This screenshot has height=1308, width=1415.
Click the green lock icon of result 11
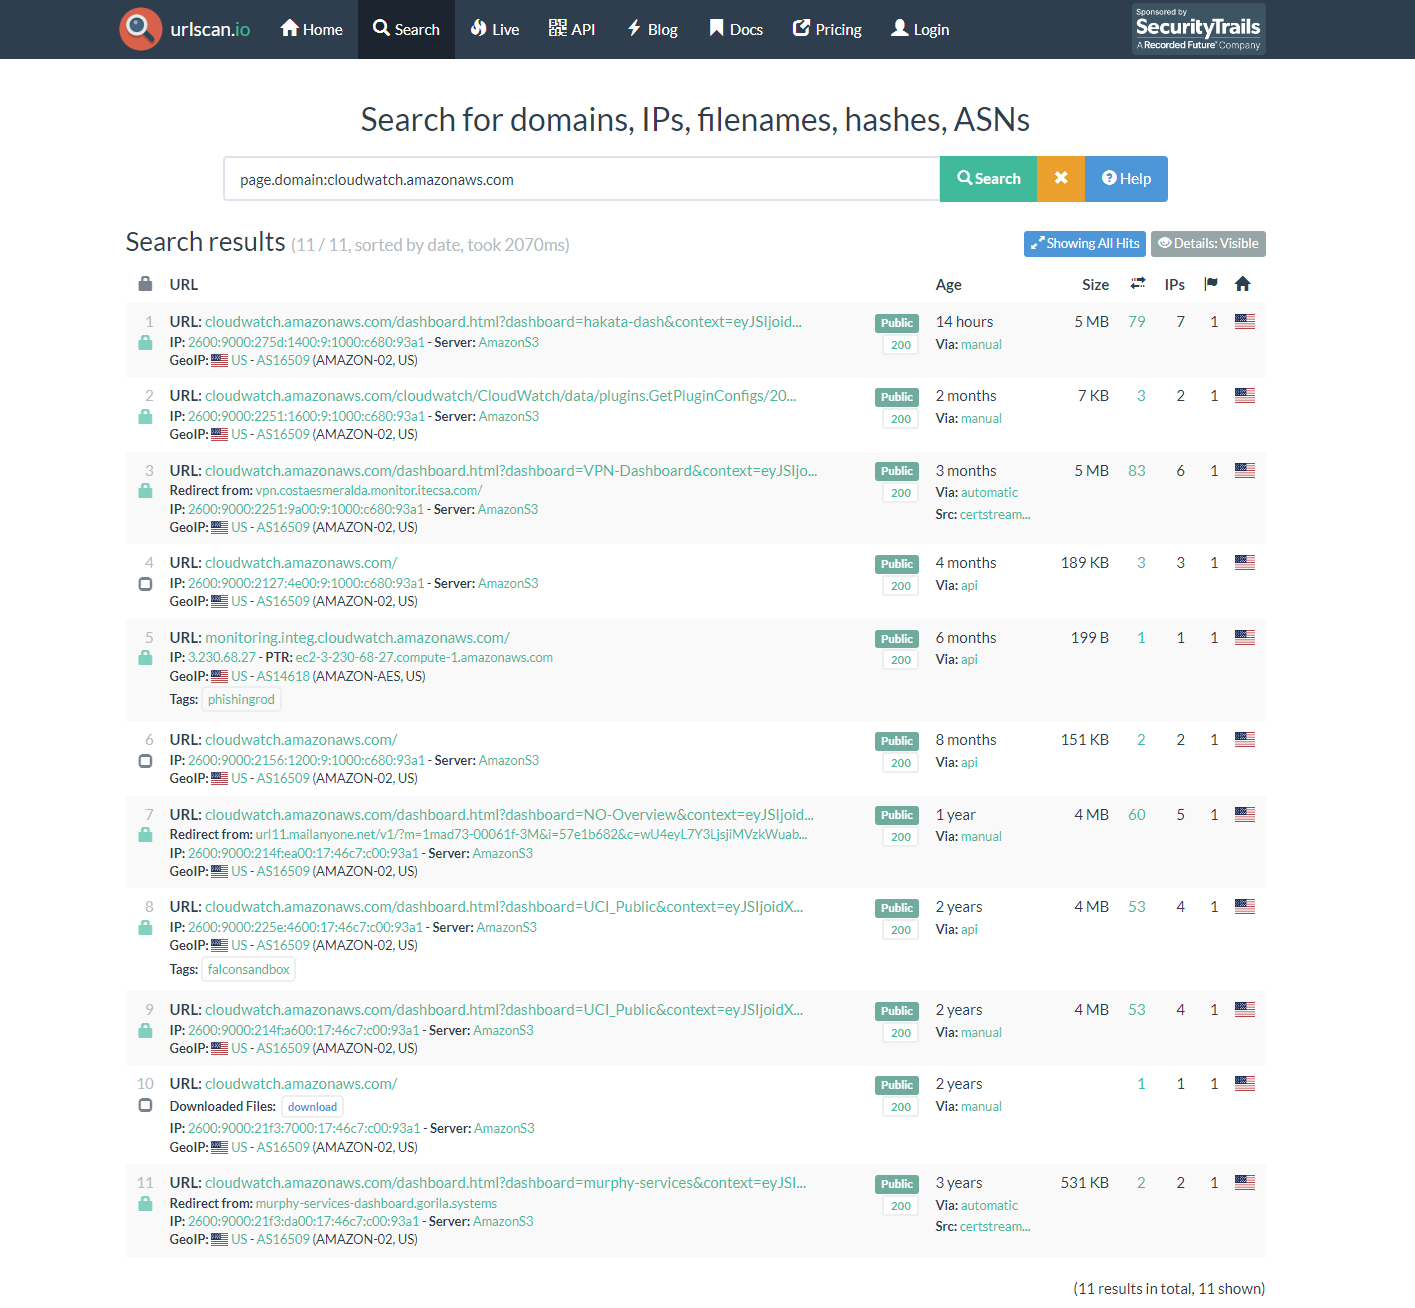[145, 1204]
